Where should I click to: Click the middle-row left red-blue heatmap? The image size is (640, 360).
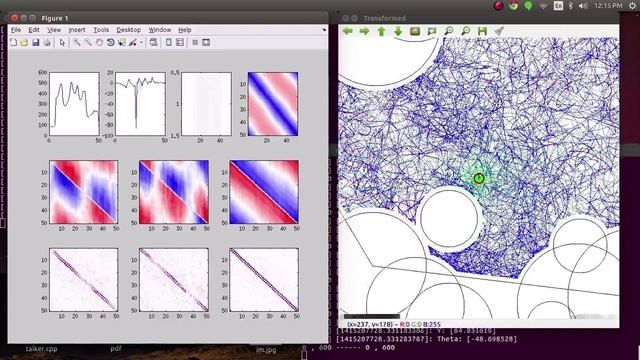(x=84, y=192)
